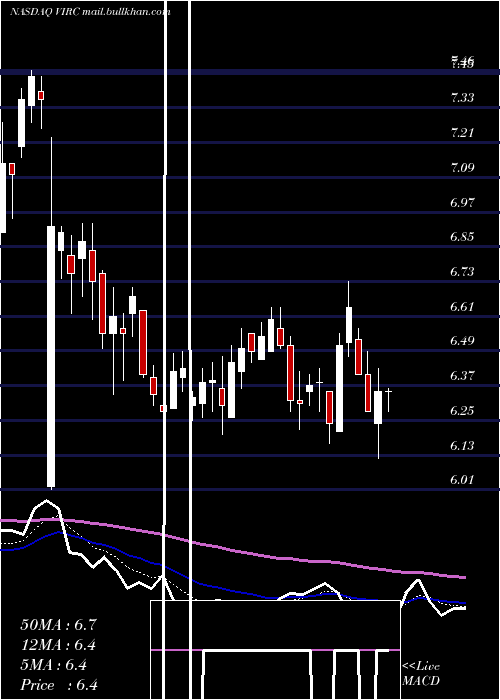Click the 6.97 price axis label

pyautogui.click(x=462, y=203)
